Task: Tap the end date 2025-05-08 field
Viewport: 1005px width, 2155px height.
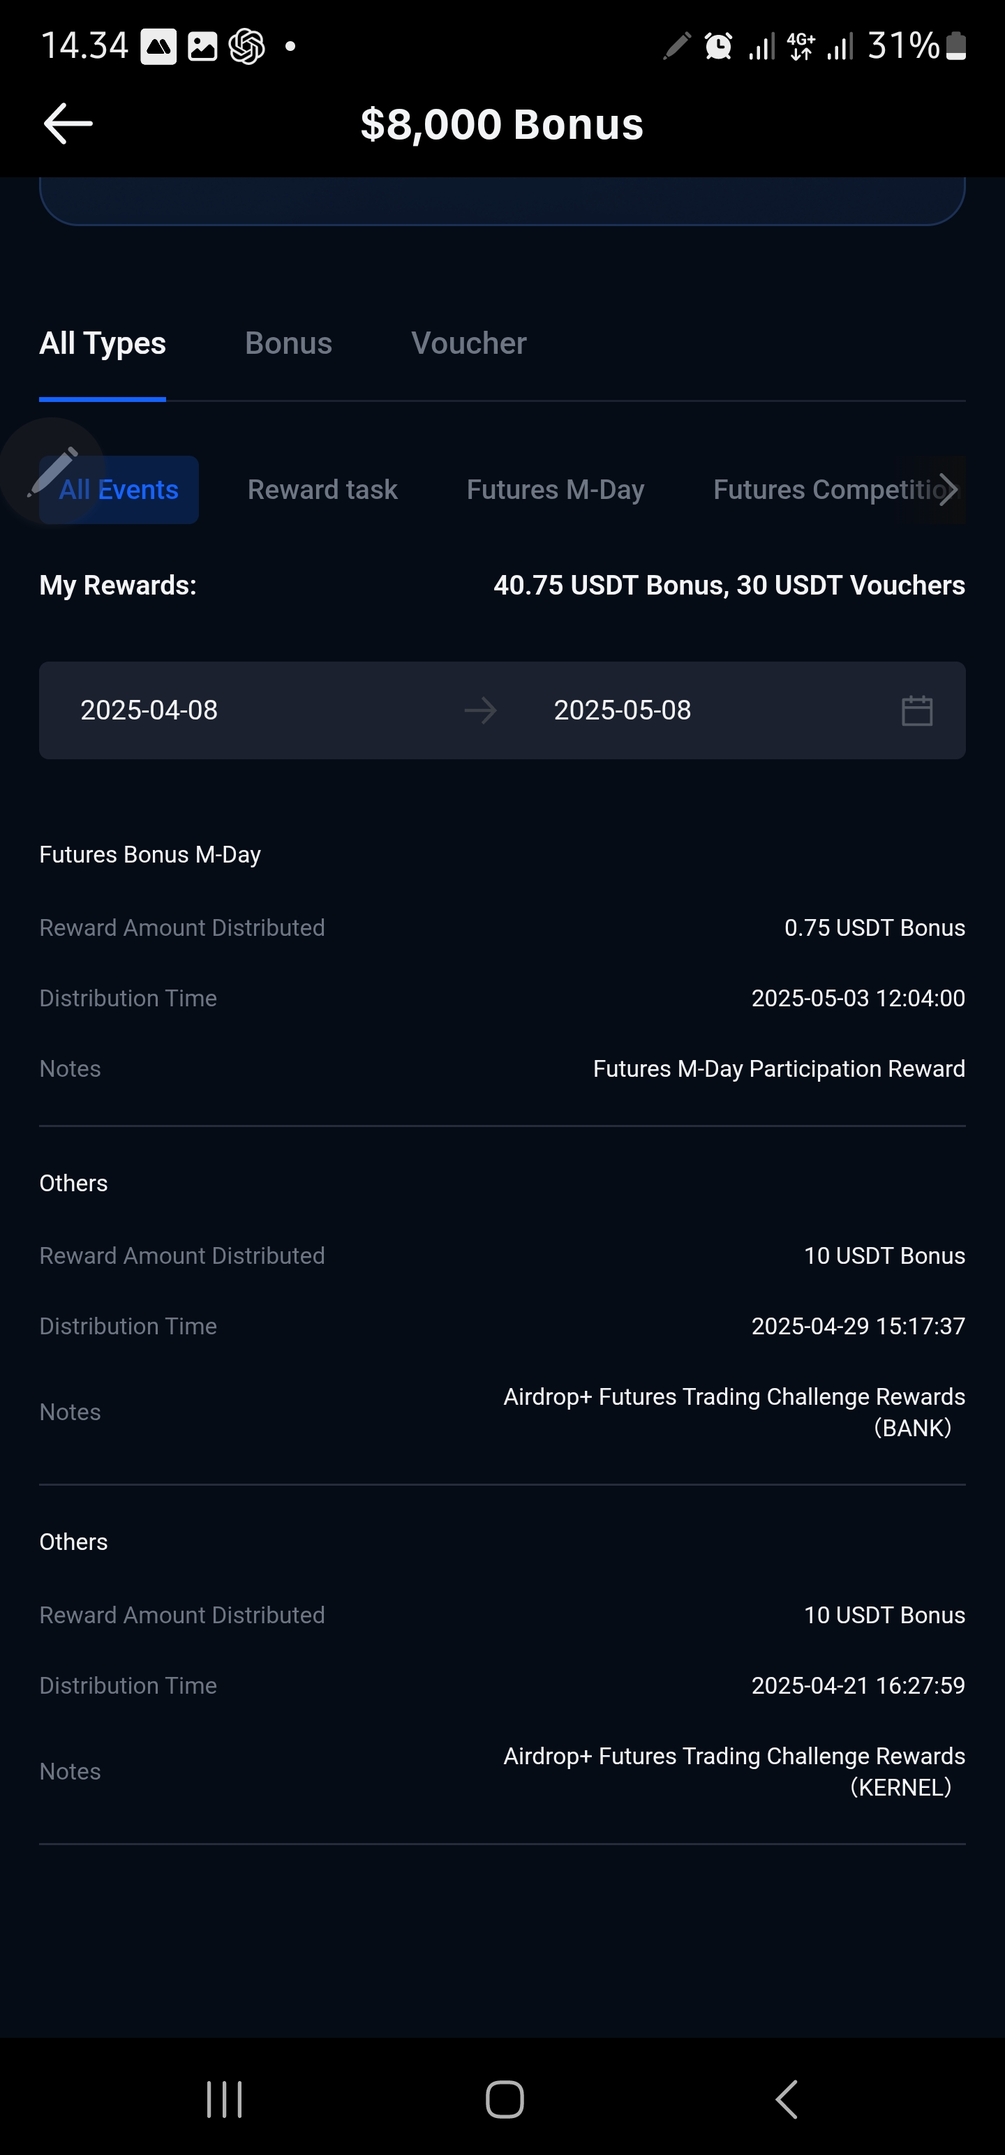Action: 622,711
